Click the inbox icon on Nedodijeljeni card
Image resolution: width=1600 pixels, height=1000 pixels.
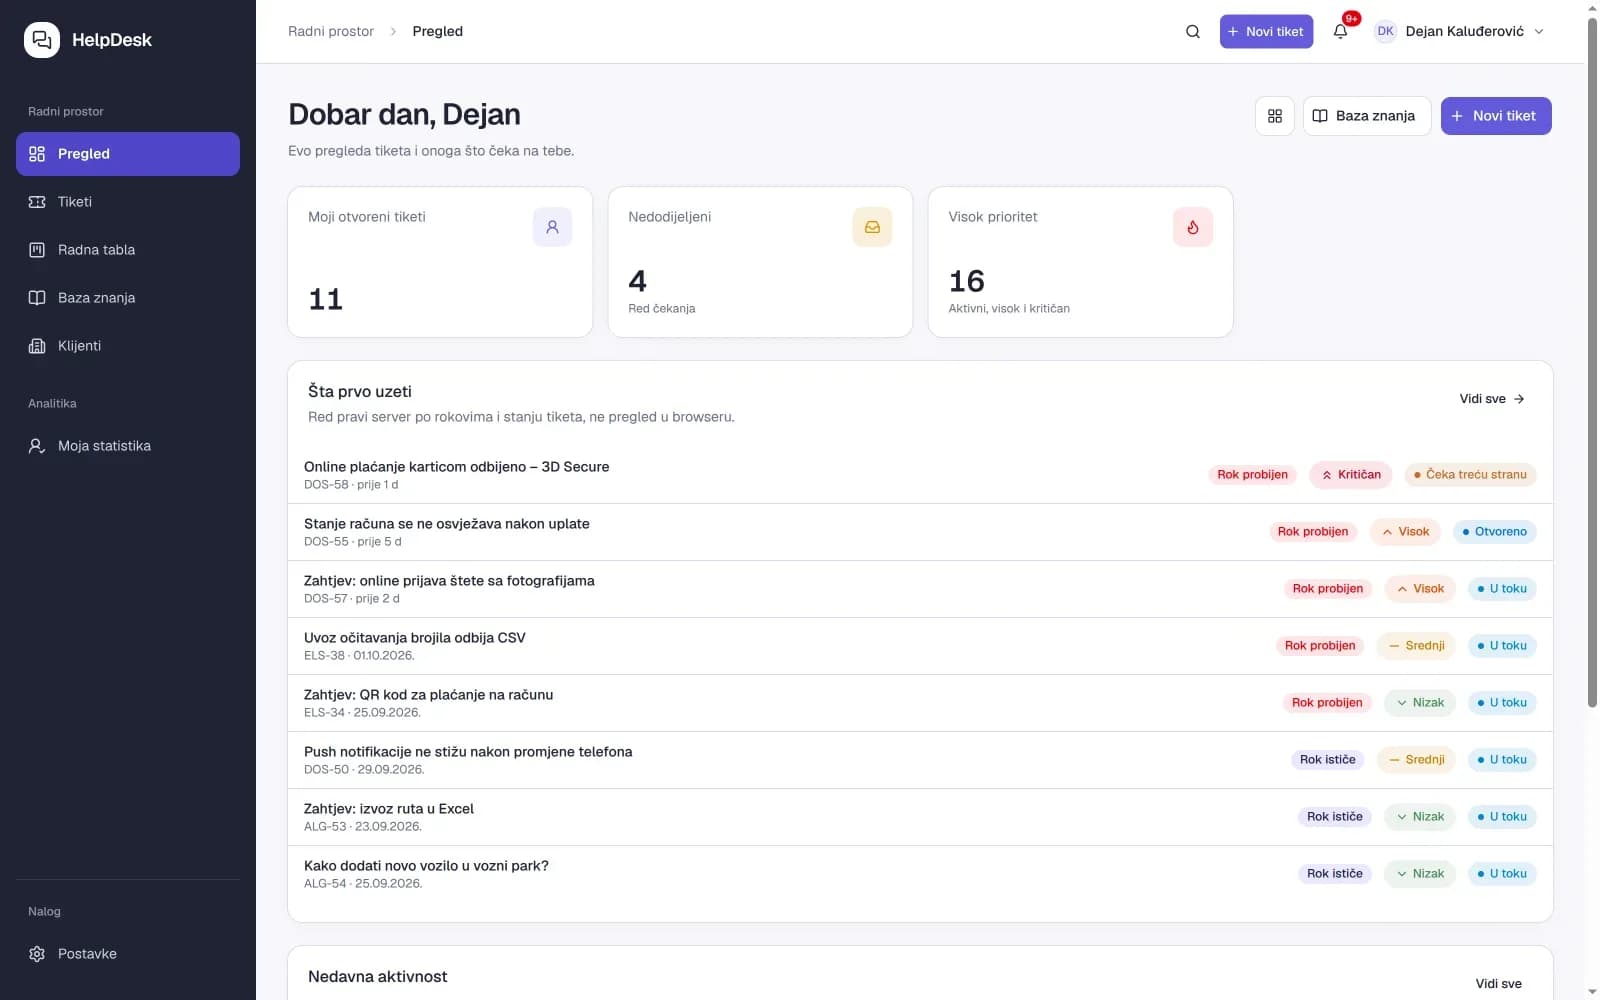point(872,227)
